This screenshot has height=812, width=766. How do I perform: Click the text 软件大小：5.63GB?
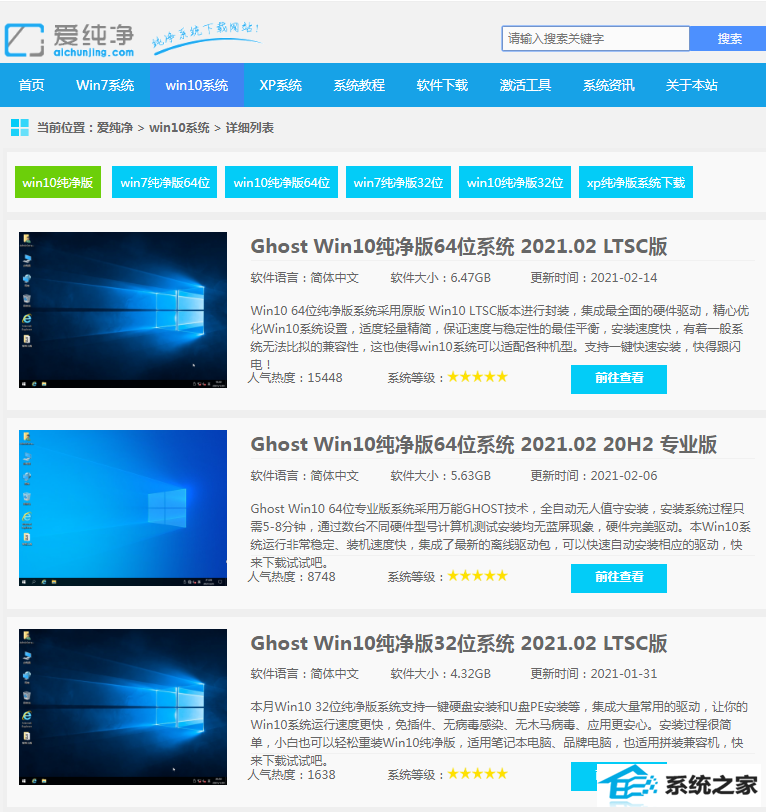point(441,475)
